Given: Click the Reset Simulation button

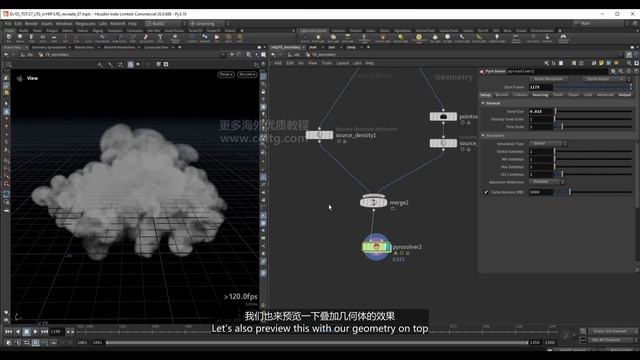Looking at the screenshot, I should [549, 79].
